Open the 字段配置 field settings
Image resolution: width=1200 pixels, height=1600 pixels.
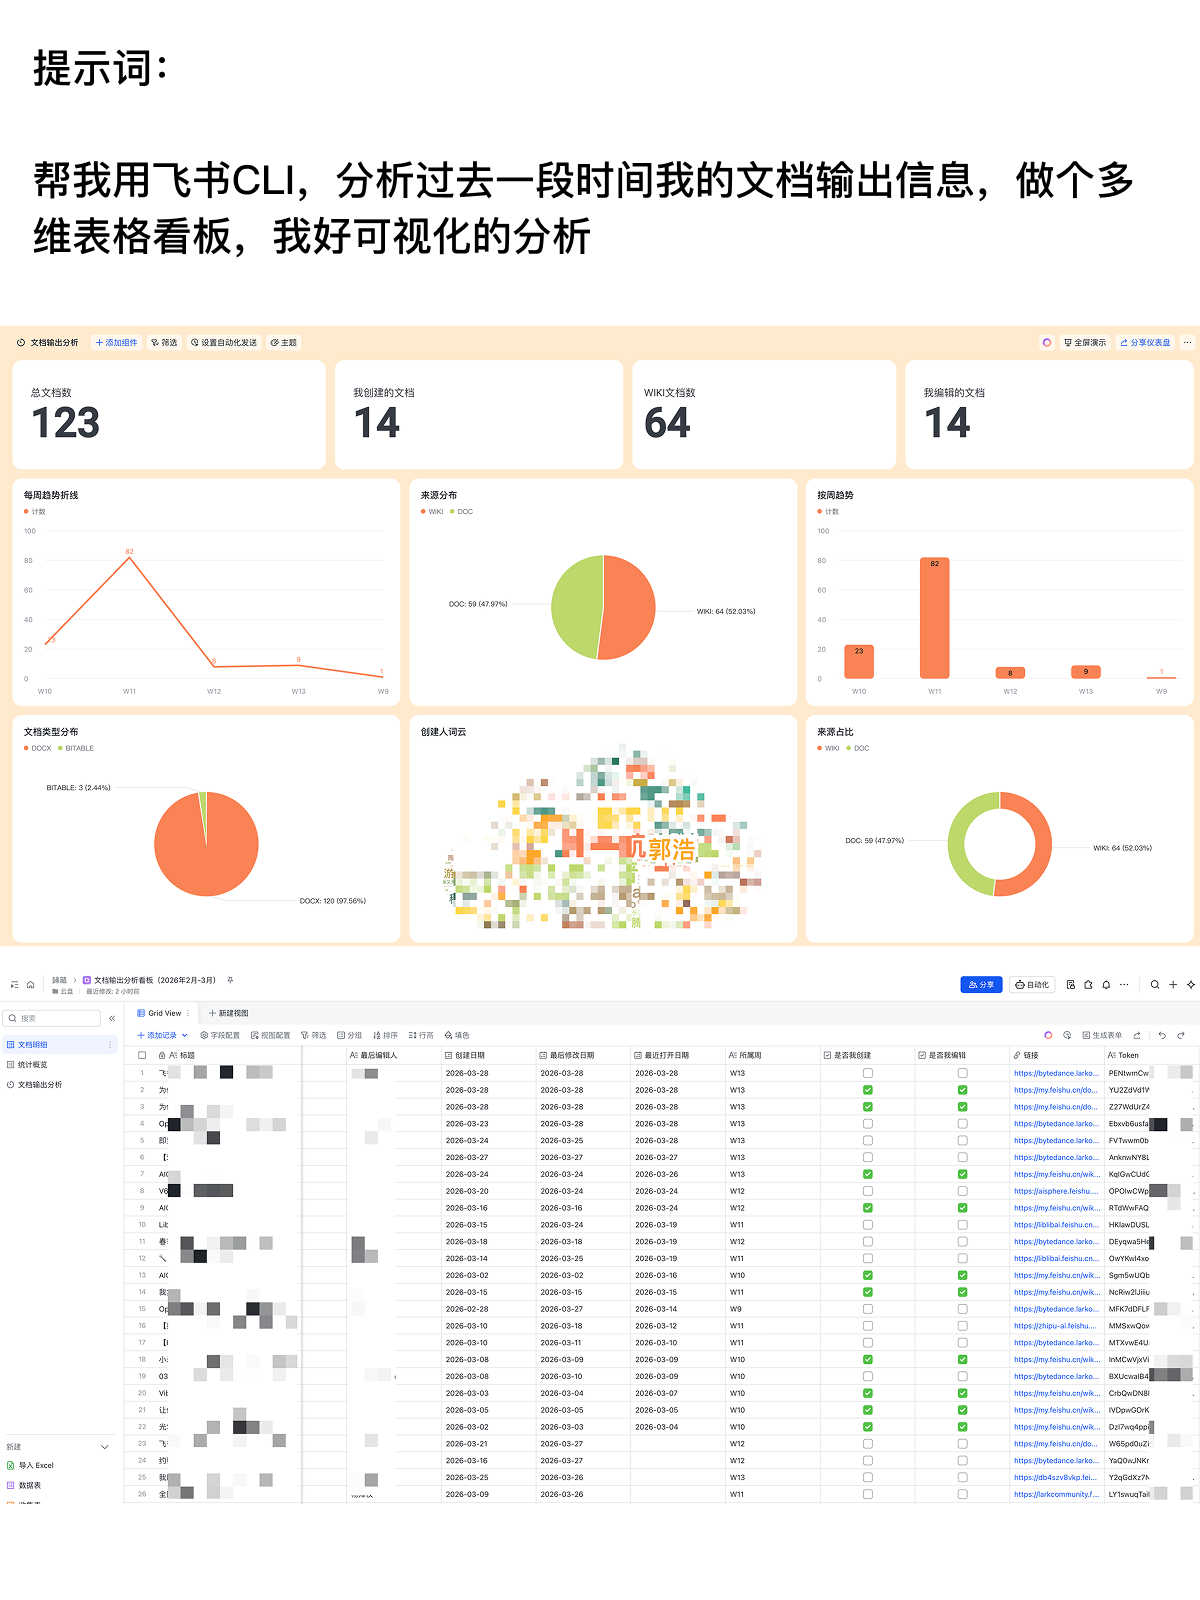point(220,1036)
